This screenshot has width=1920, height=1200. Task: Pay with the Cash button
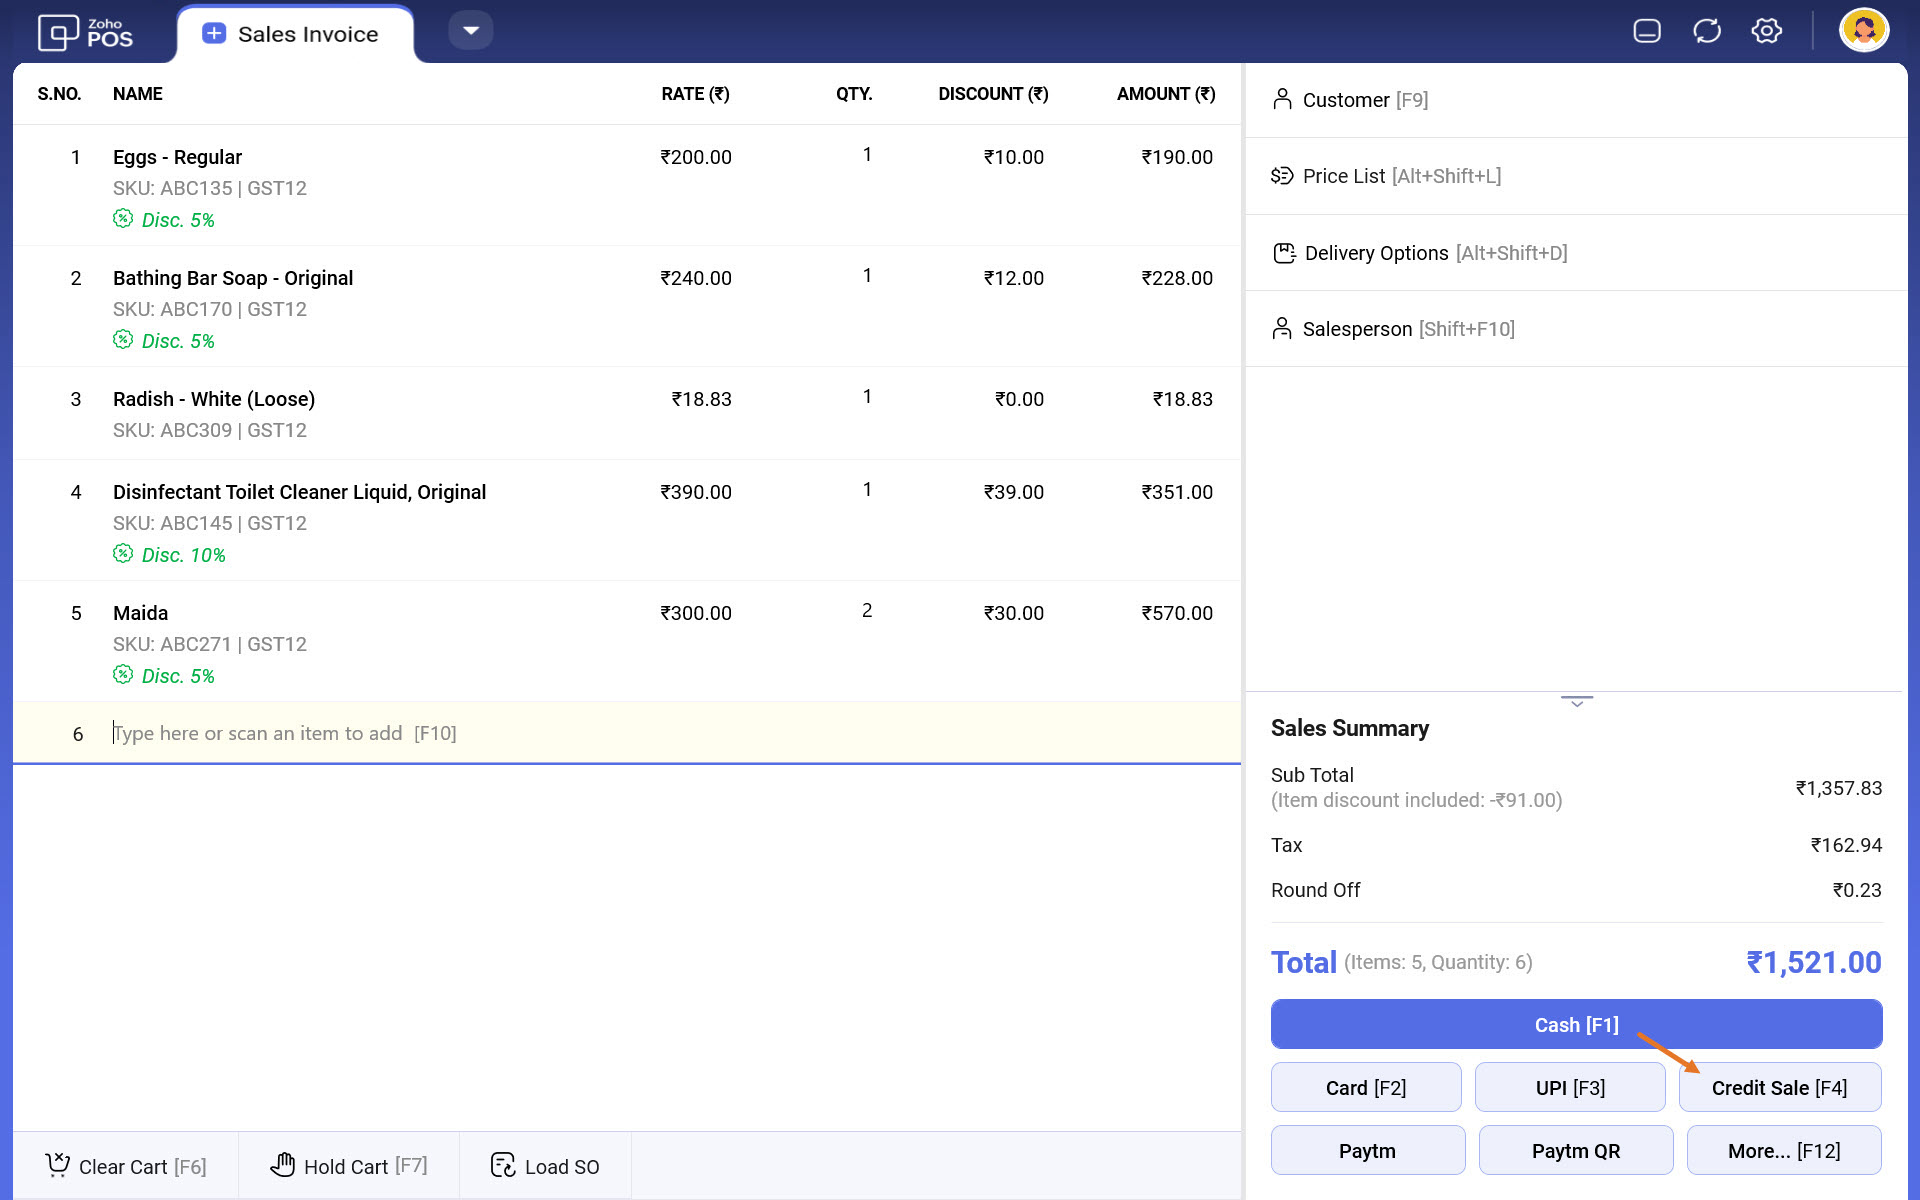(1575, 1025)
